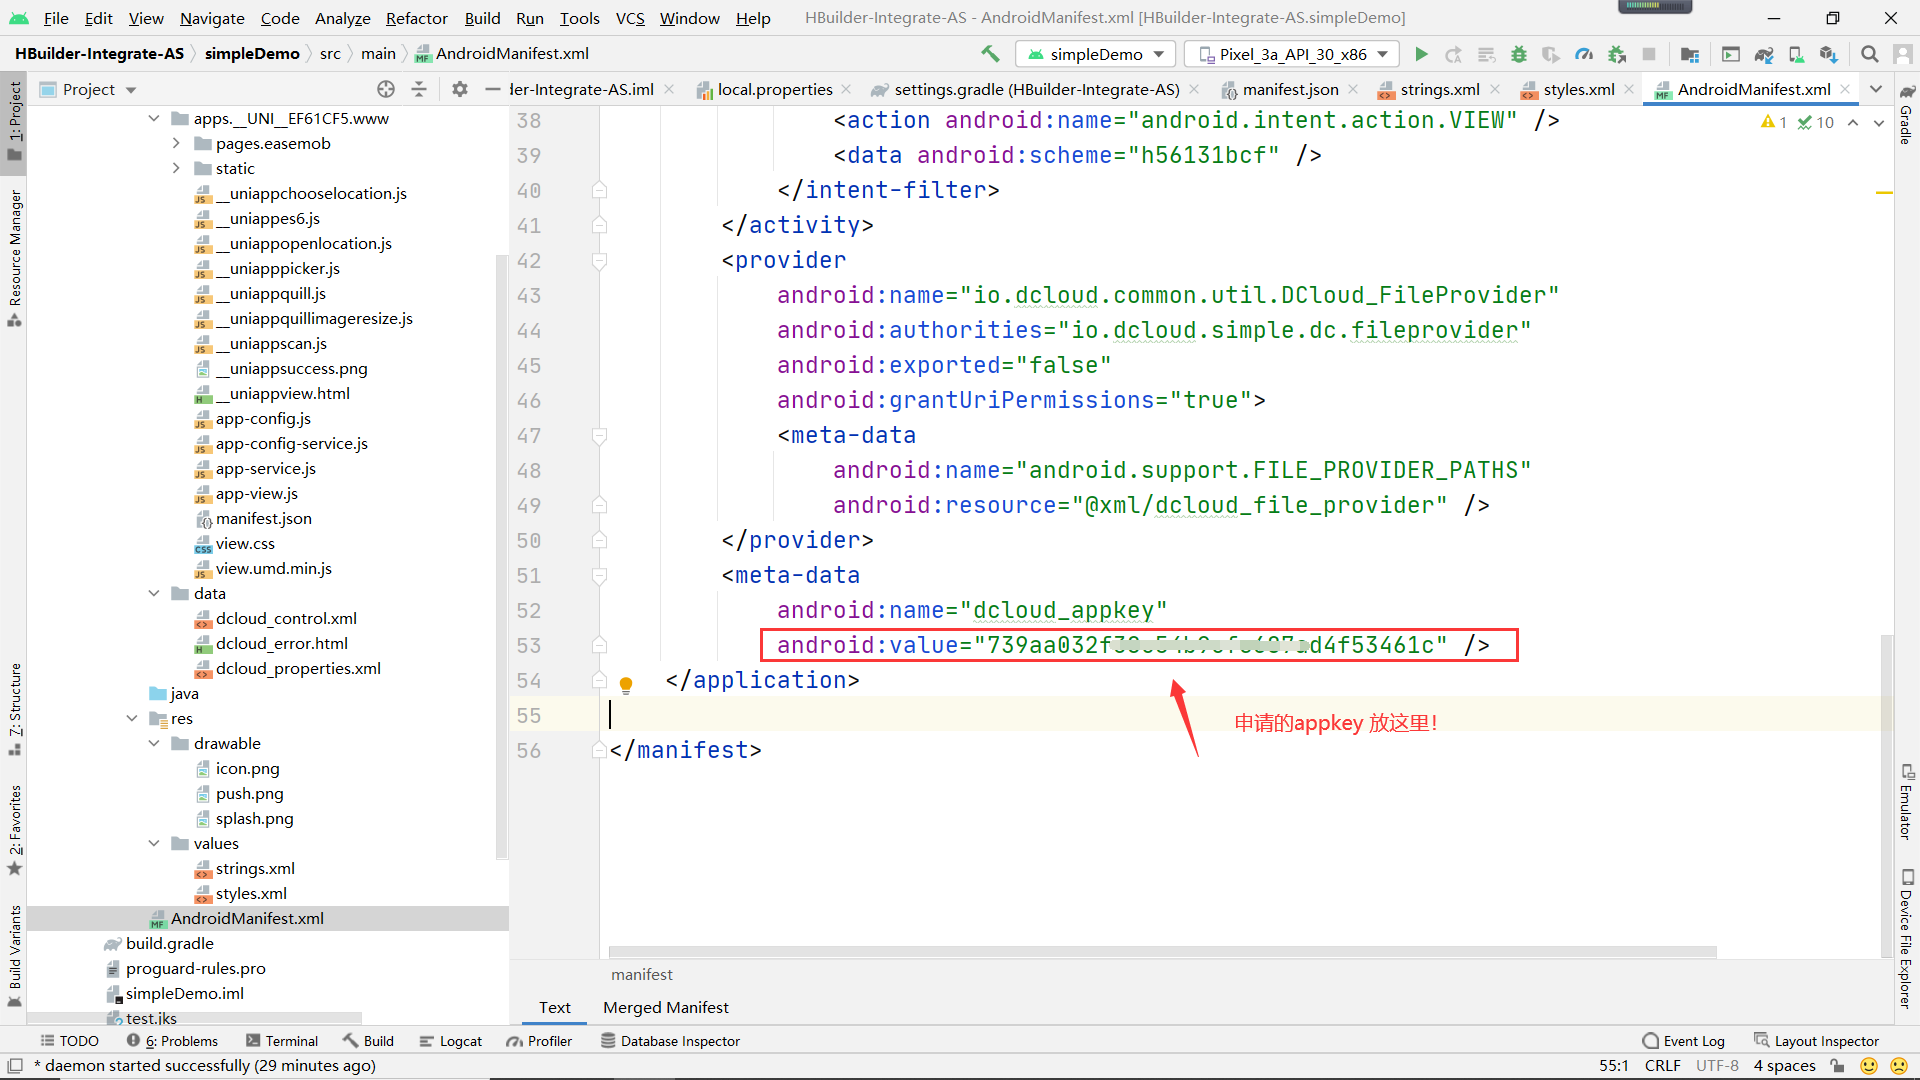The width and height of the screenshot is (1920, 1080).
Task: Open the Pixel_3a_API_30_x86 device dropdown
Action: point(1293,54)
